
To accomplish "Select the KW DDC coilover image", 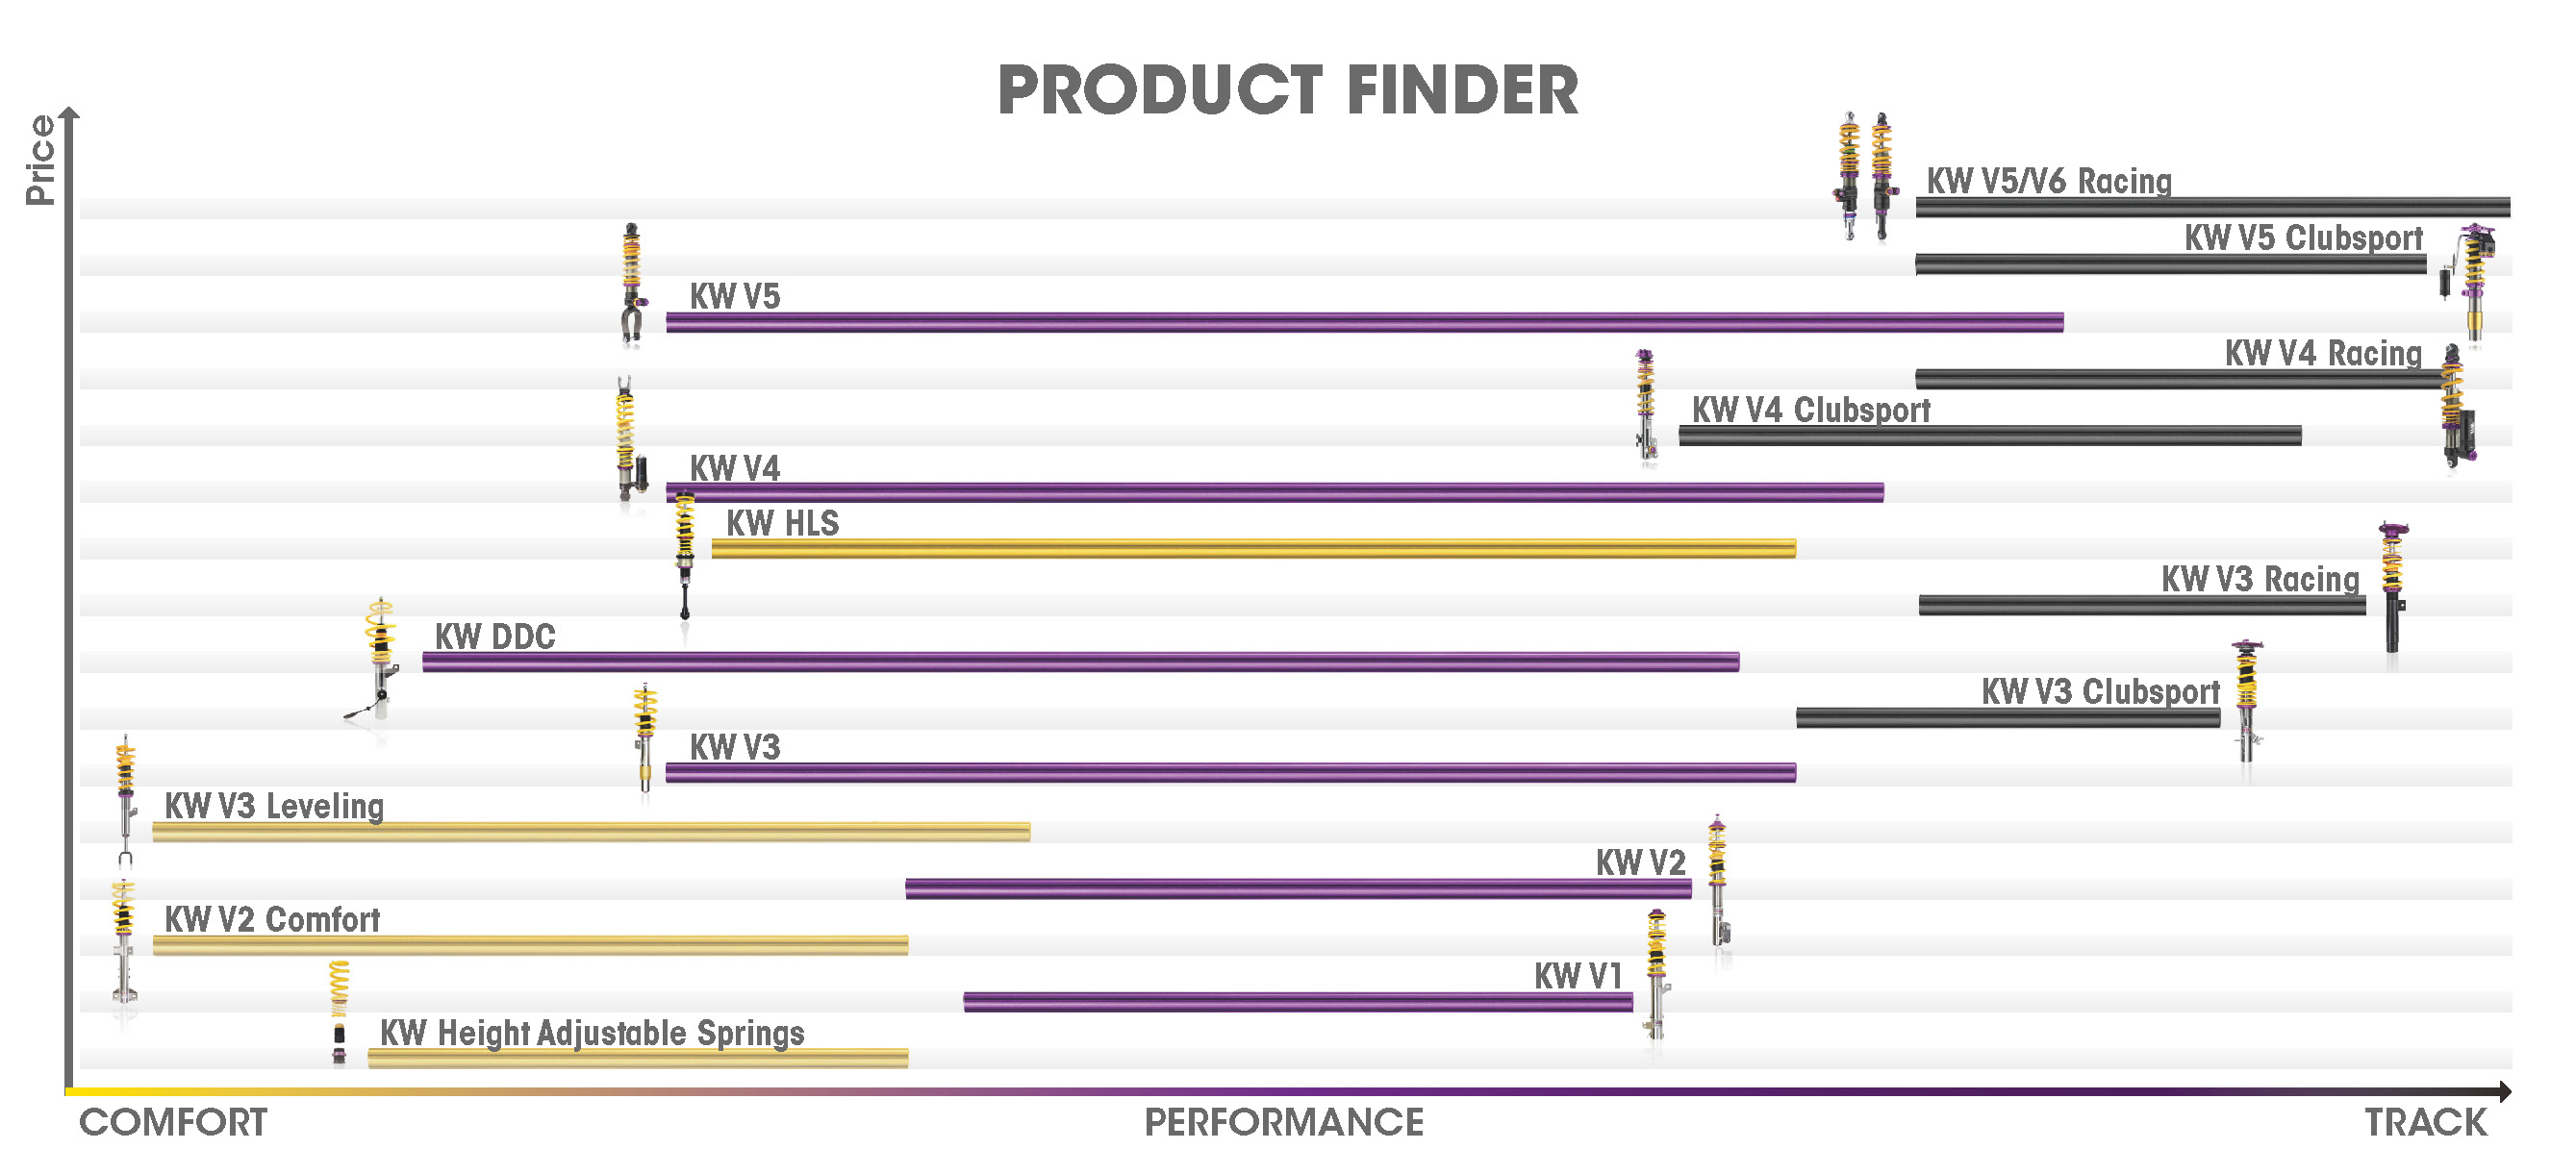I will pos(374,660).
